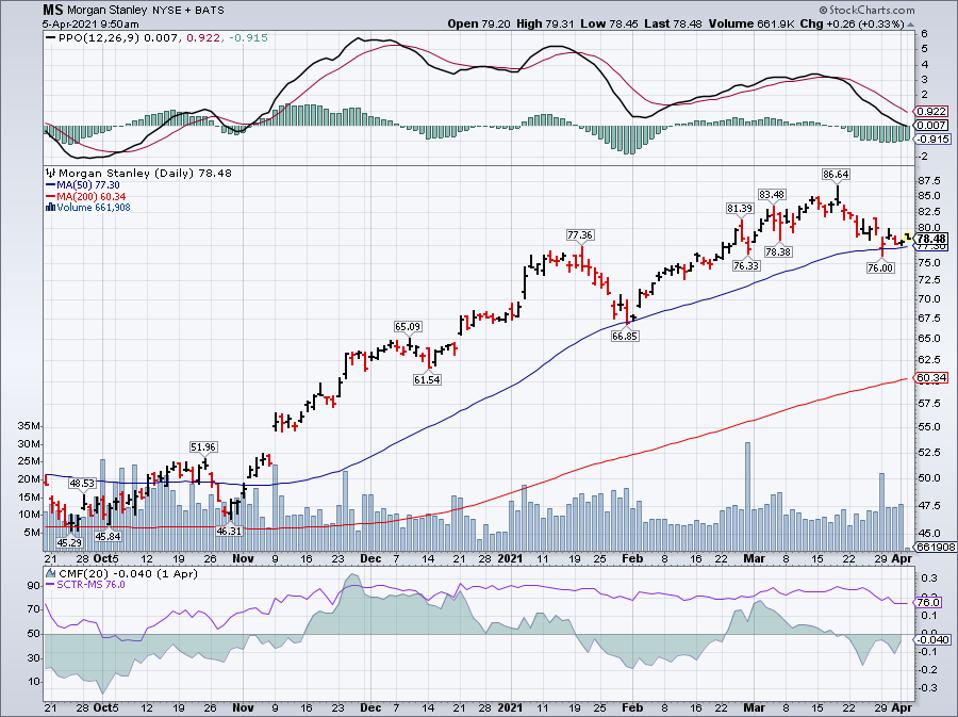Screen dimensions: 958x717
Task: Click the MA(200) 60.34 legend label
Action: [86, 196]
